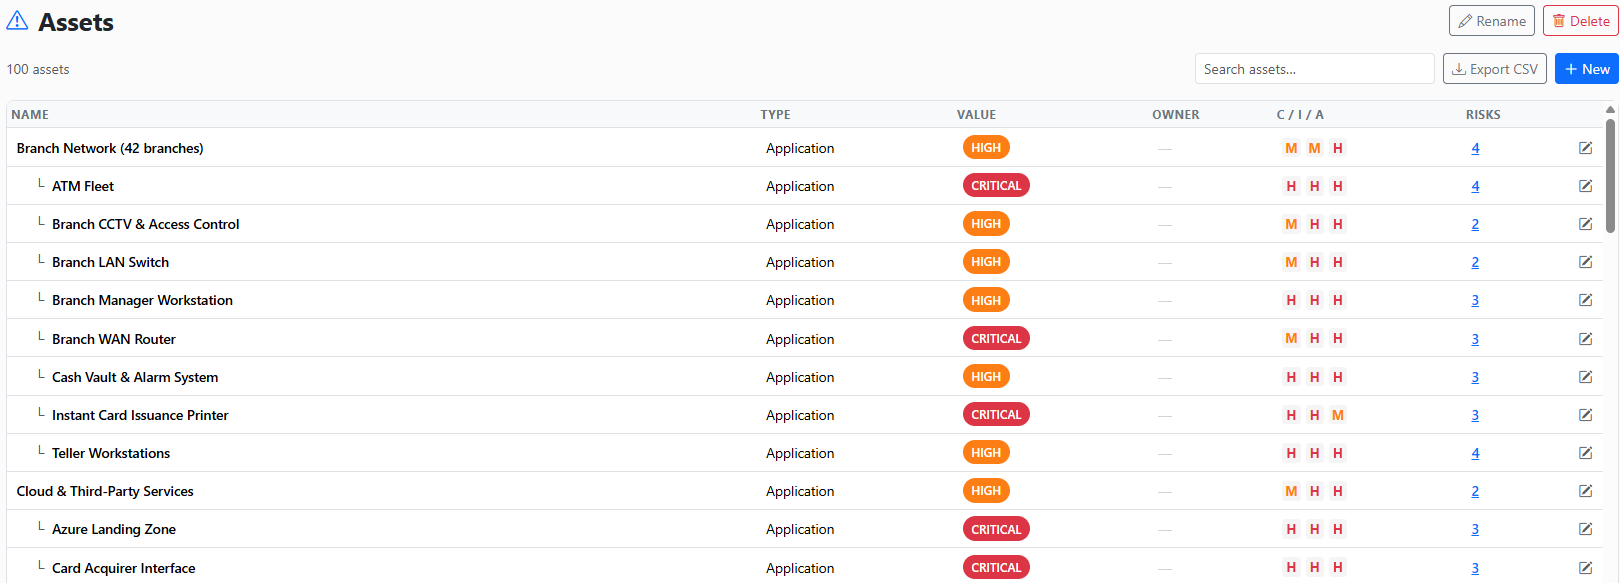Open the risks link for Branch WAN Router
1620x583 pixels.
point(1475,339)
